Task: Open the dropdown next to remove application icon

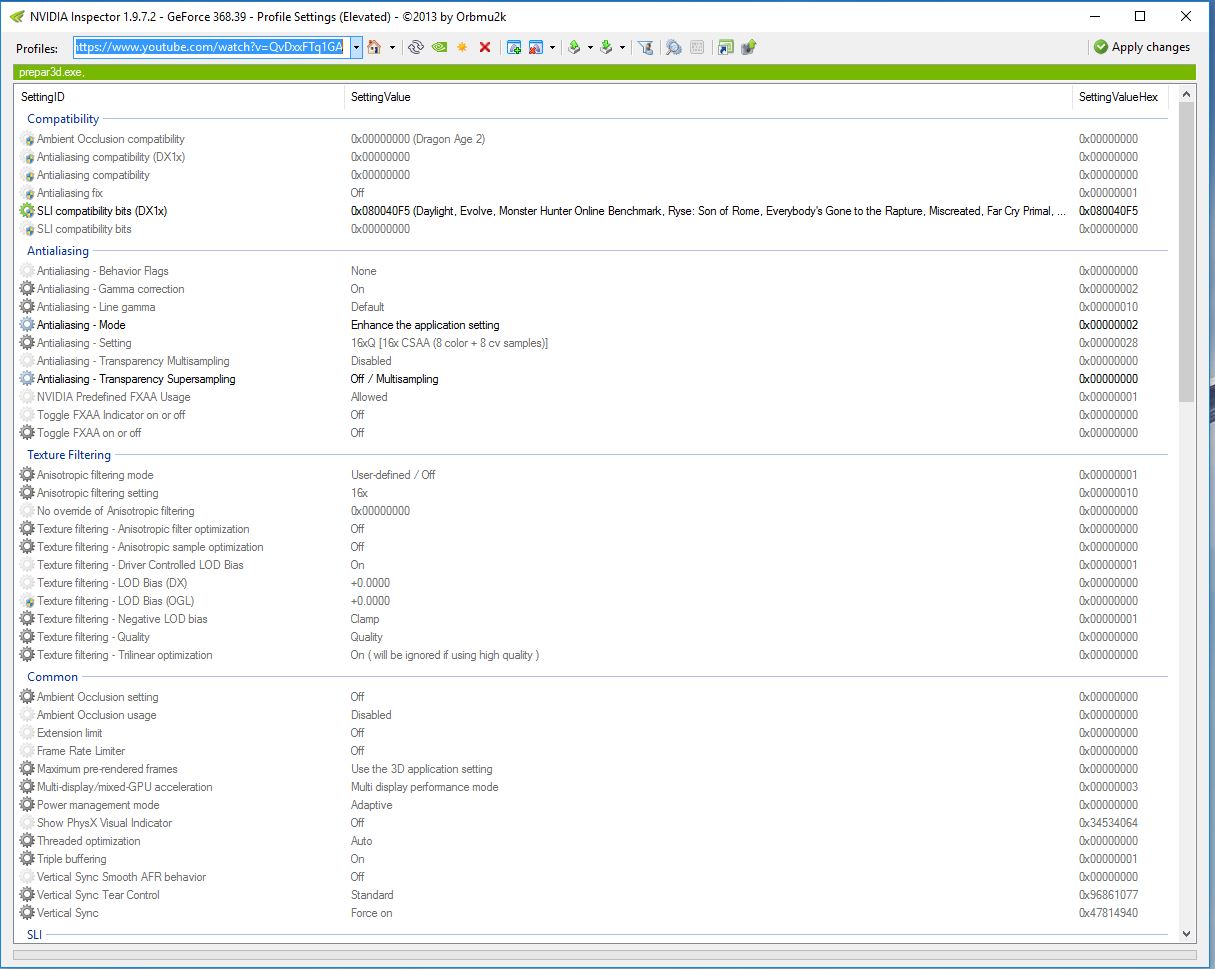Action: click(x=553, y=47)
